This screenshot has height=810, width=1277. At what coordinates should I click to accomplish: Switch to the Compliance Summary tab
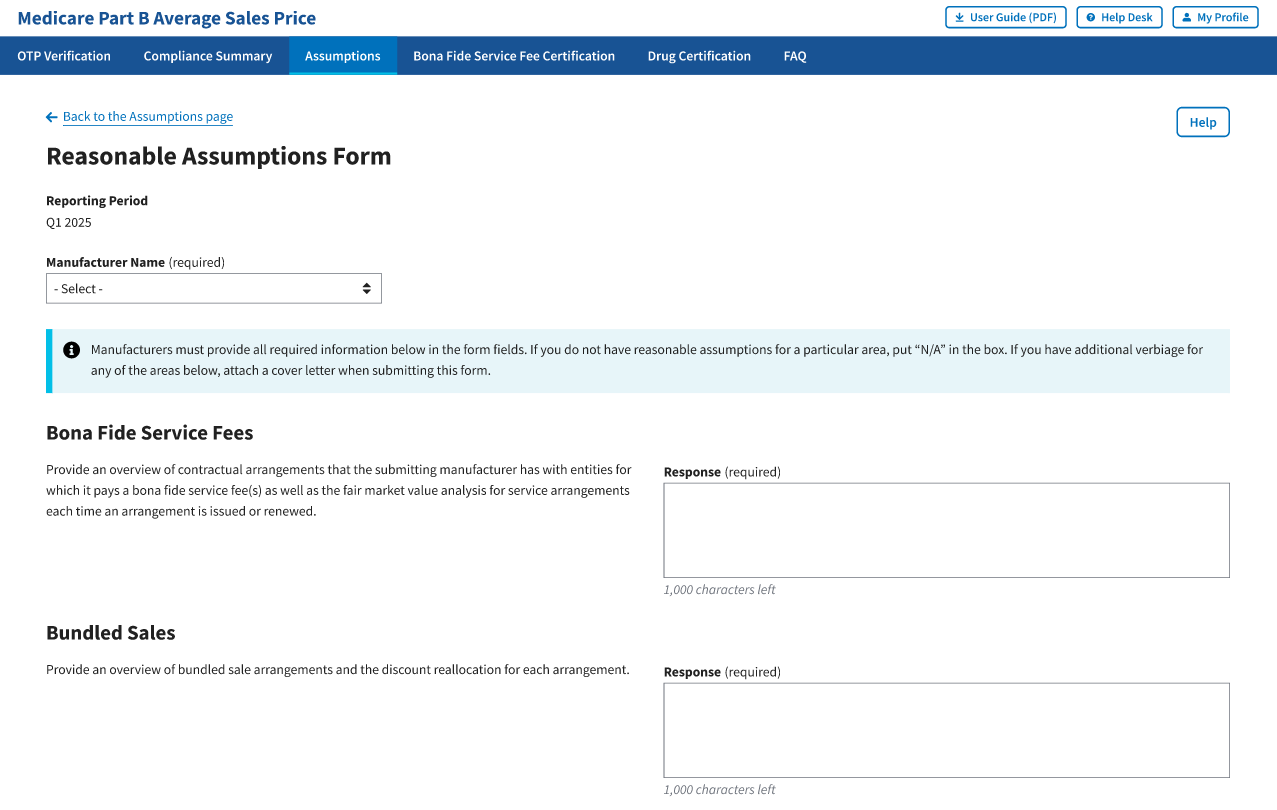(208, 56)
